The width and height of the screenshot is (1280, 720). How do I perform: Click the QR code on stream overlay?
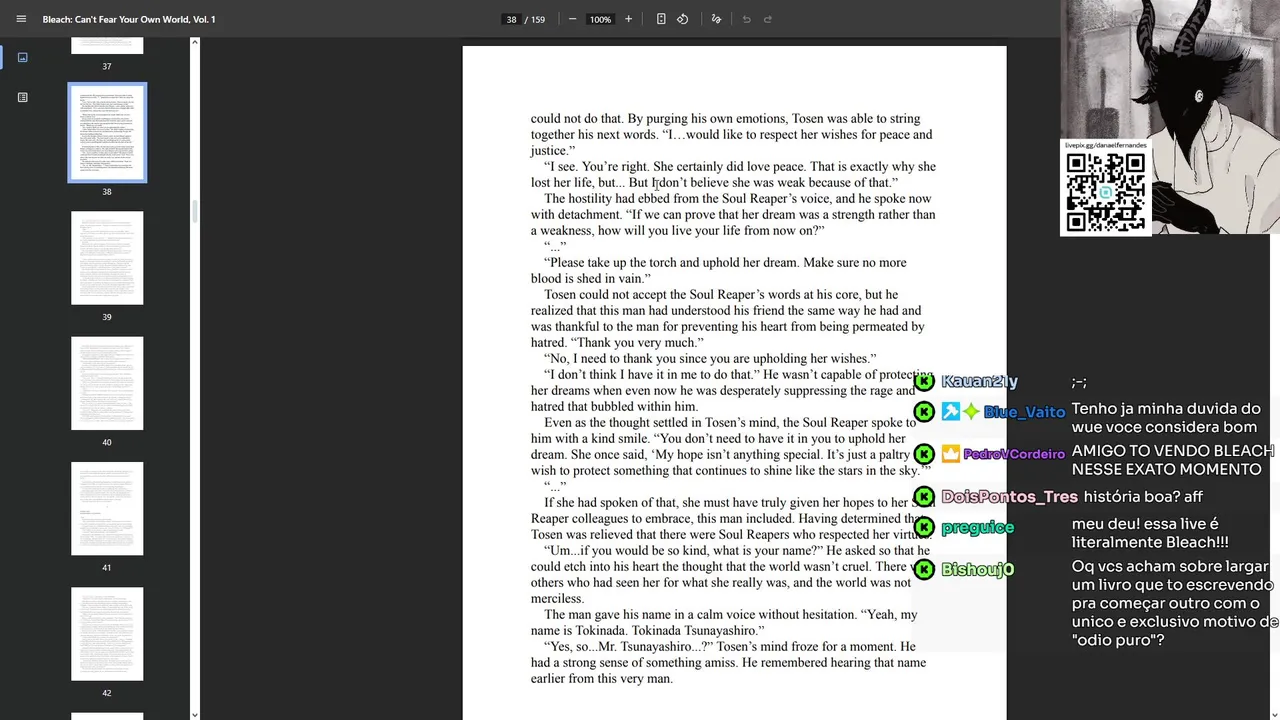(1105, 192)
